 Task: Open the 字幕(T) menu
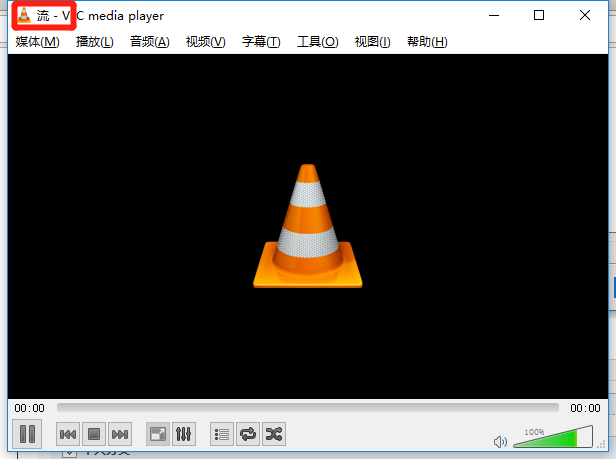point(261,42)
